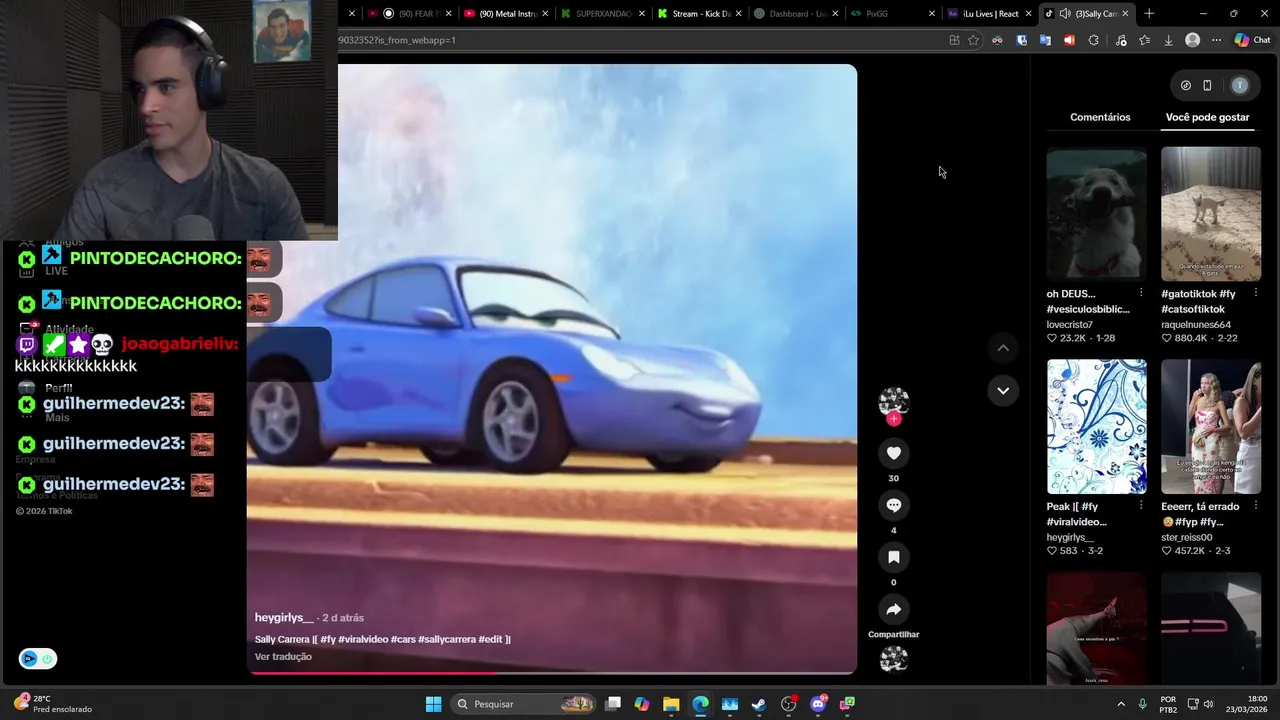Click Ver tradução under the caption
The height and width of the screenshot is (720, 1280).
click(x=283, y=657)
